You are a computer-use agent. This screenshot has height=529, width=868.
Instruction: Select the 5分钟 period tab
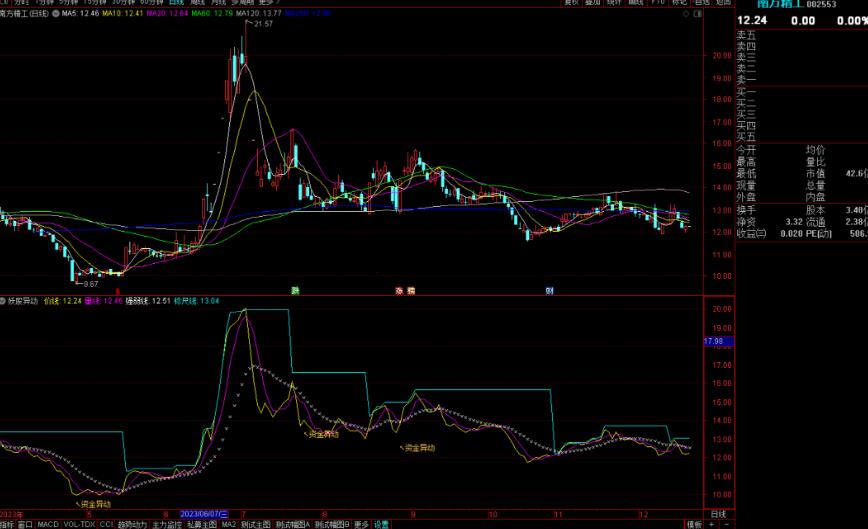(69, 2)
